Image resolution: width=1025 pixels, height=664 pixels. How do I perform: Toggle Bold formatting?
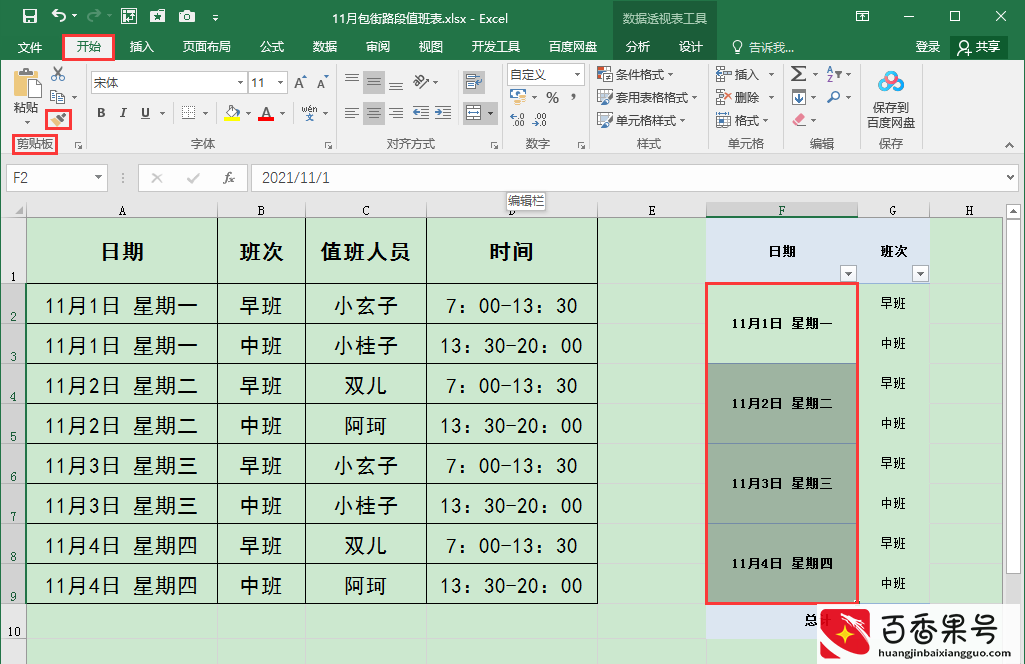click(101, 113)
